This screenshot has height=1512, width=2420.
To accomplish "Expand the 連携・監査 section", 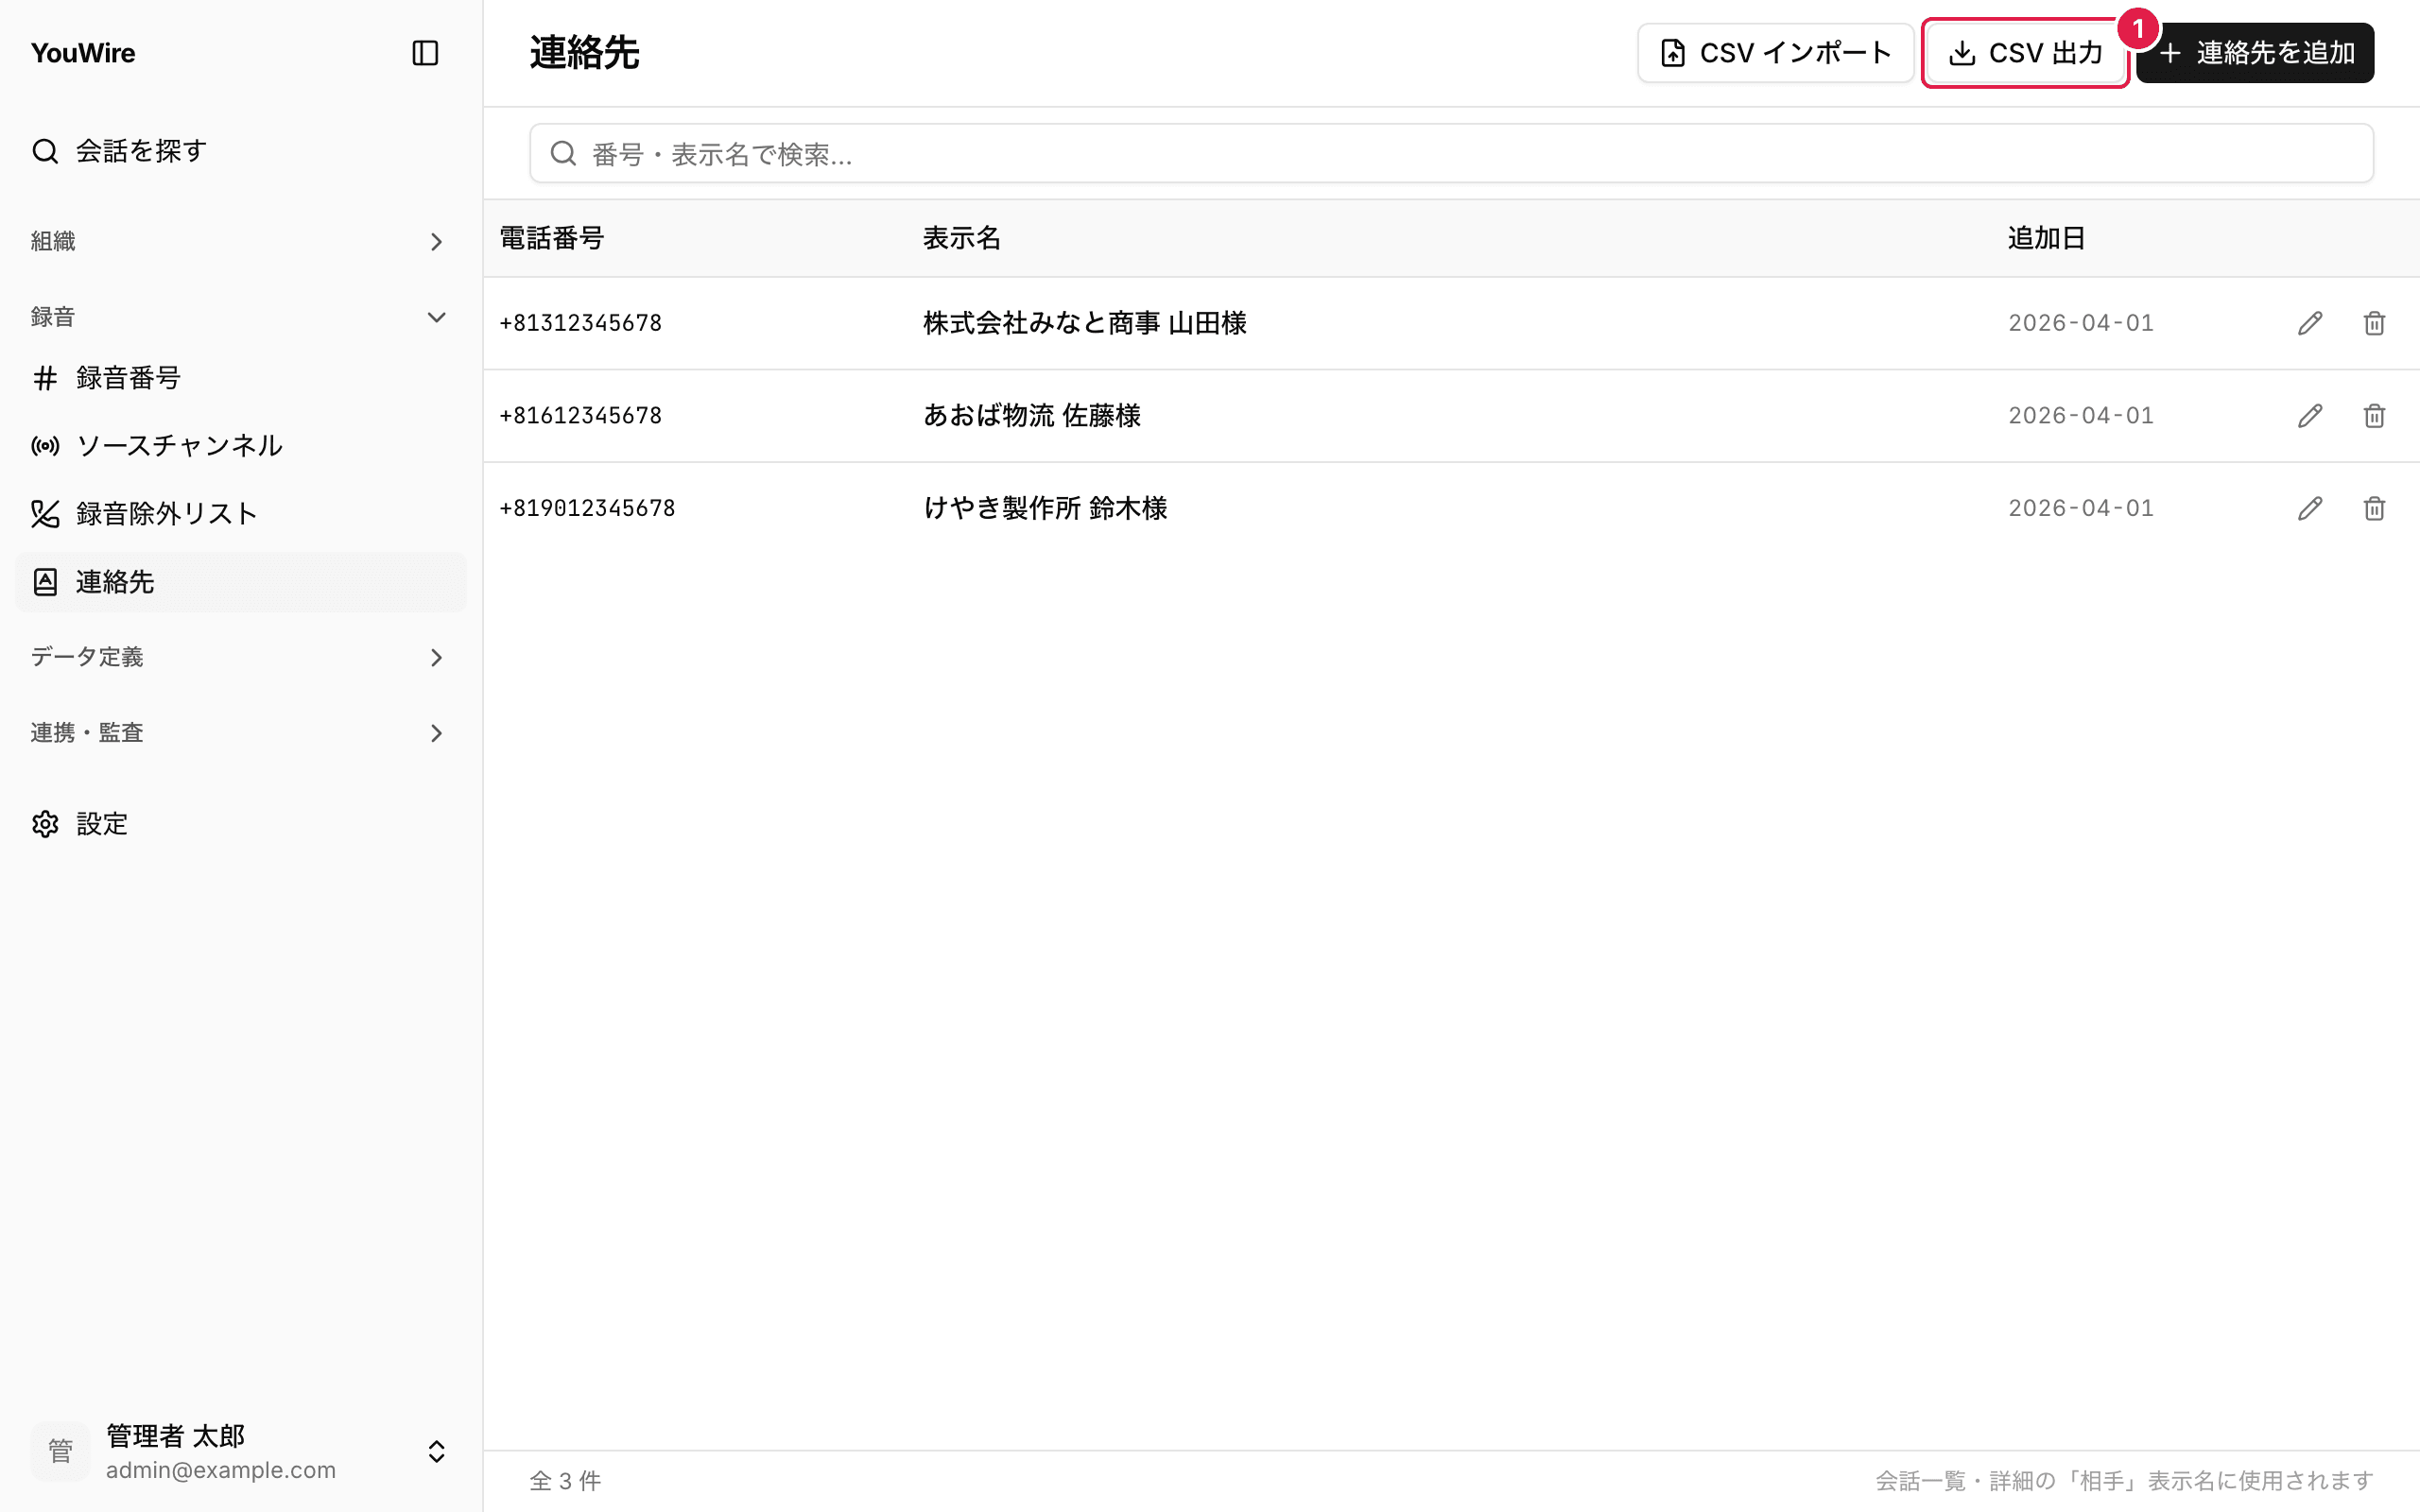I will coord(240,733).
